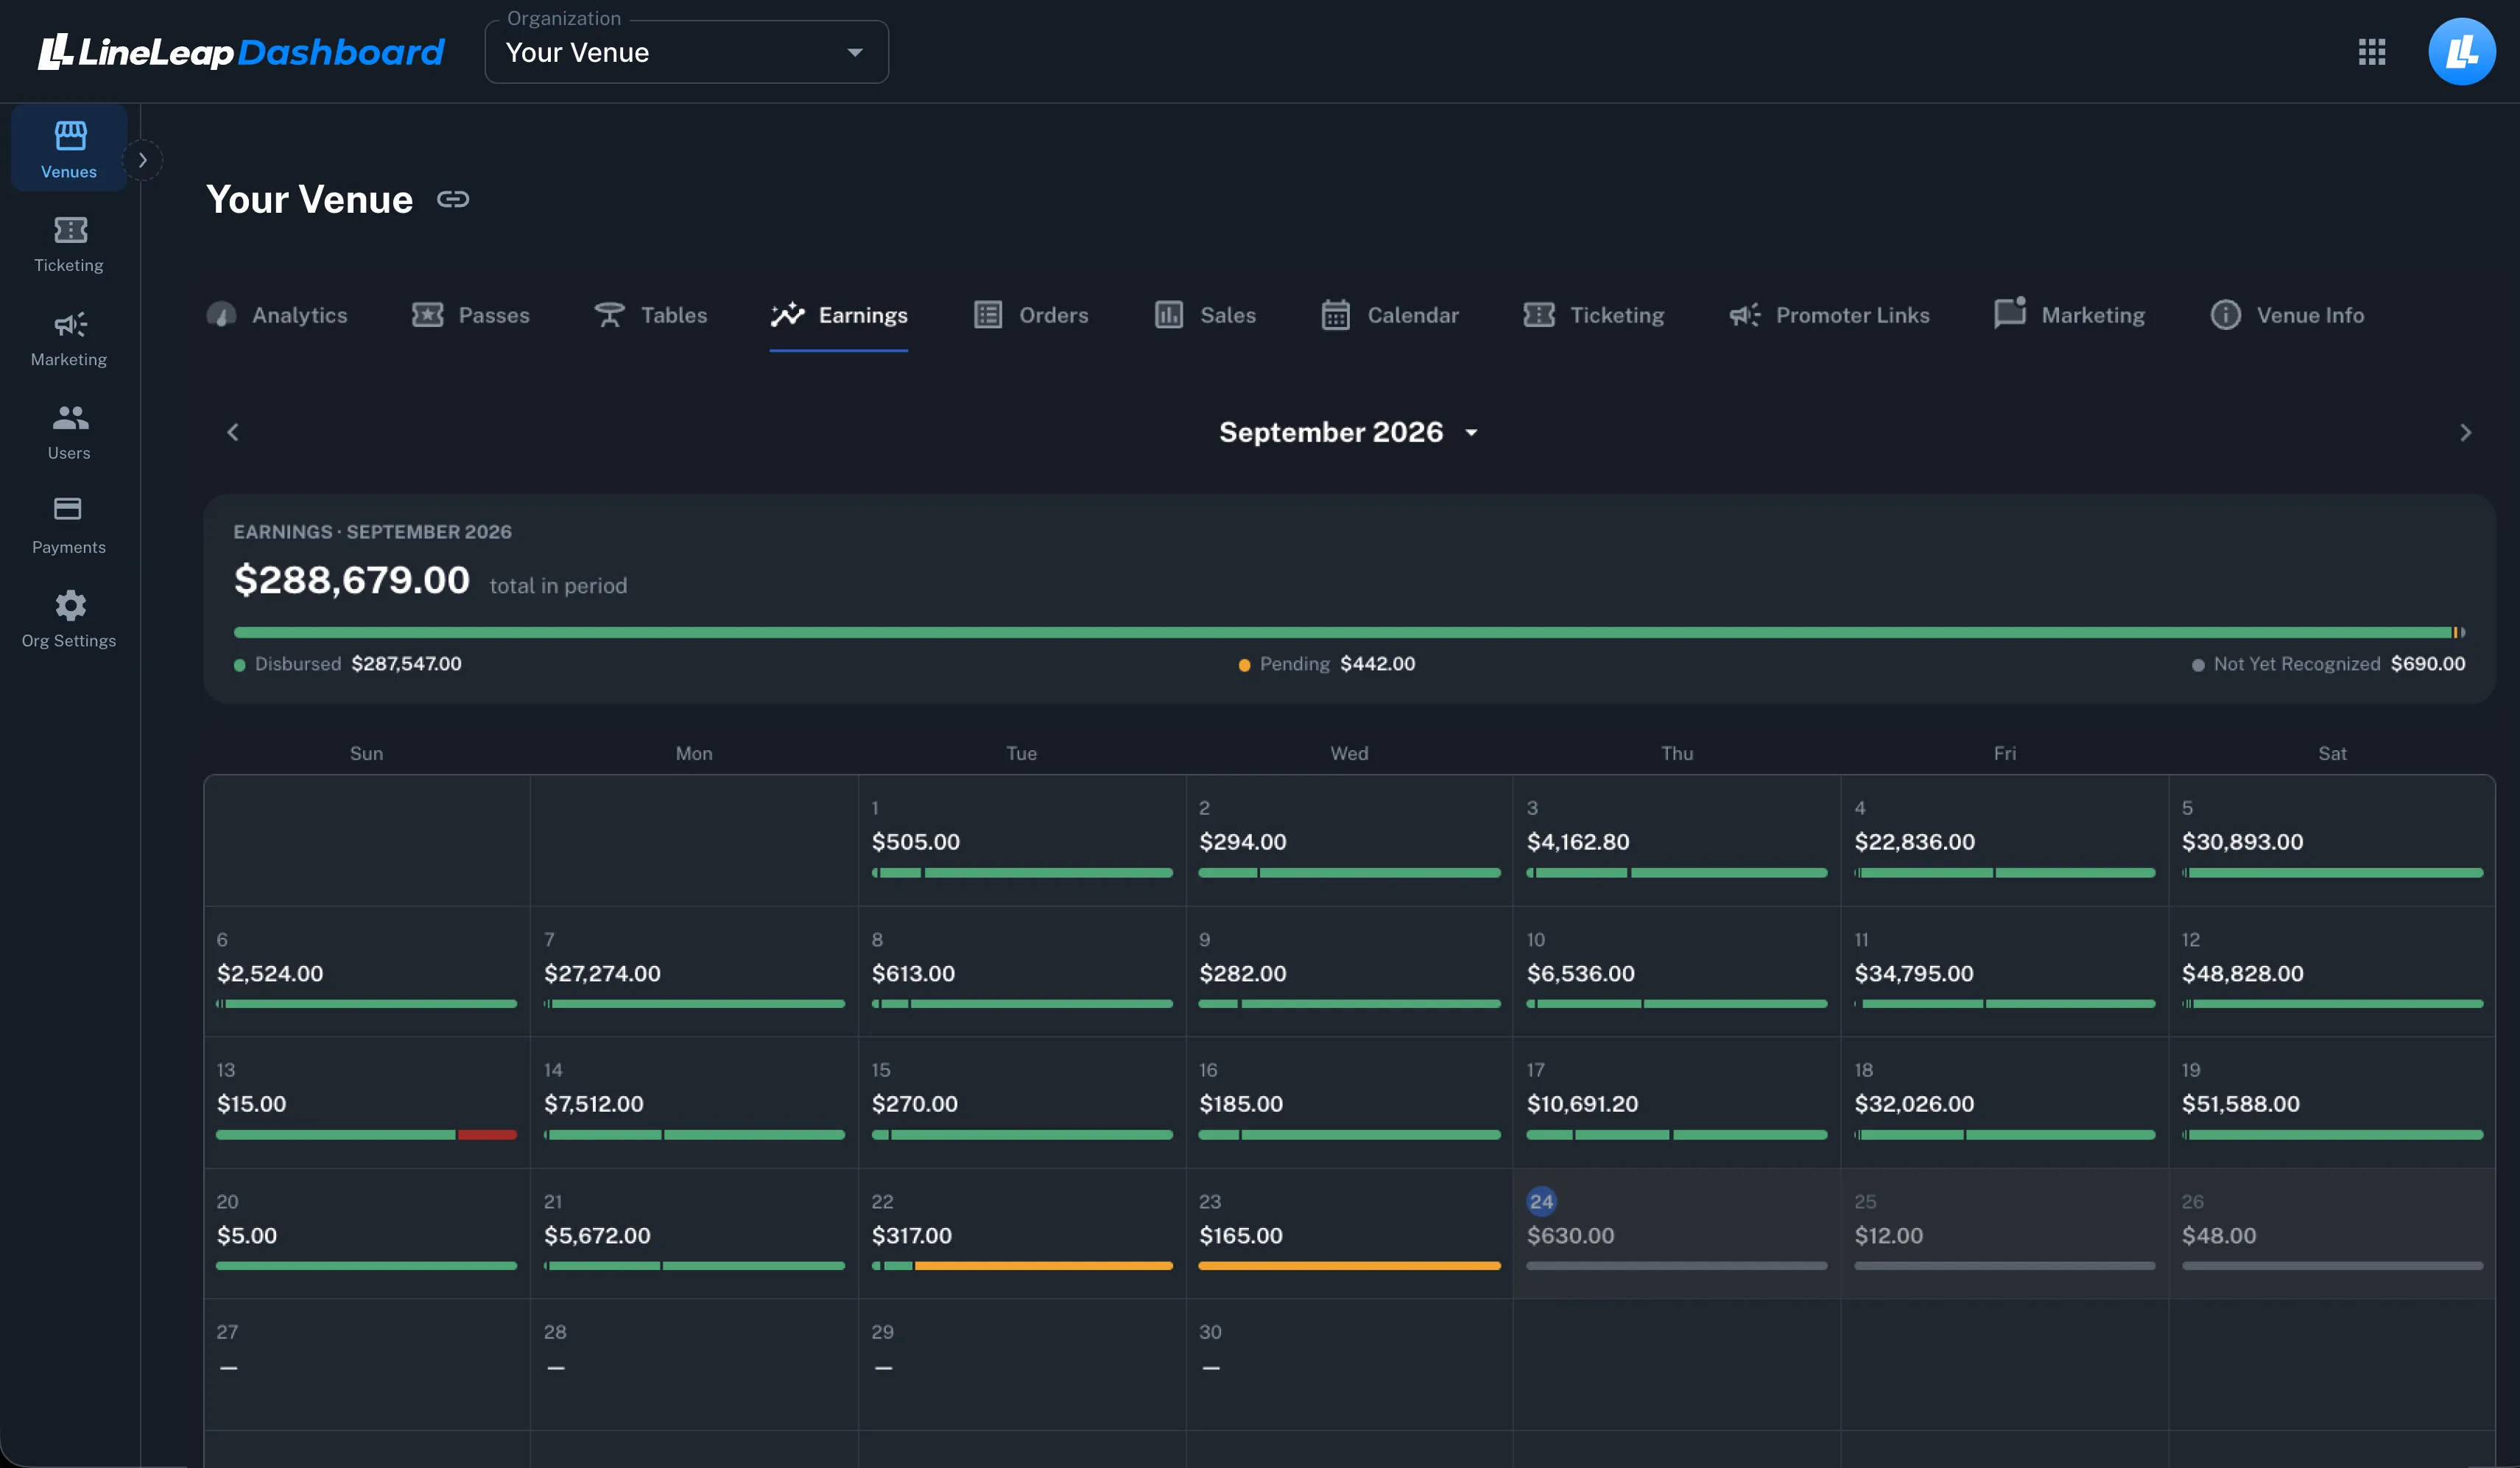Open September 17 earnings $10,691.20
The image size is (2520, 1468).
(1677, 1103)
